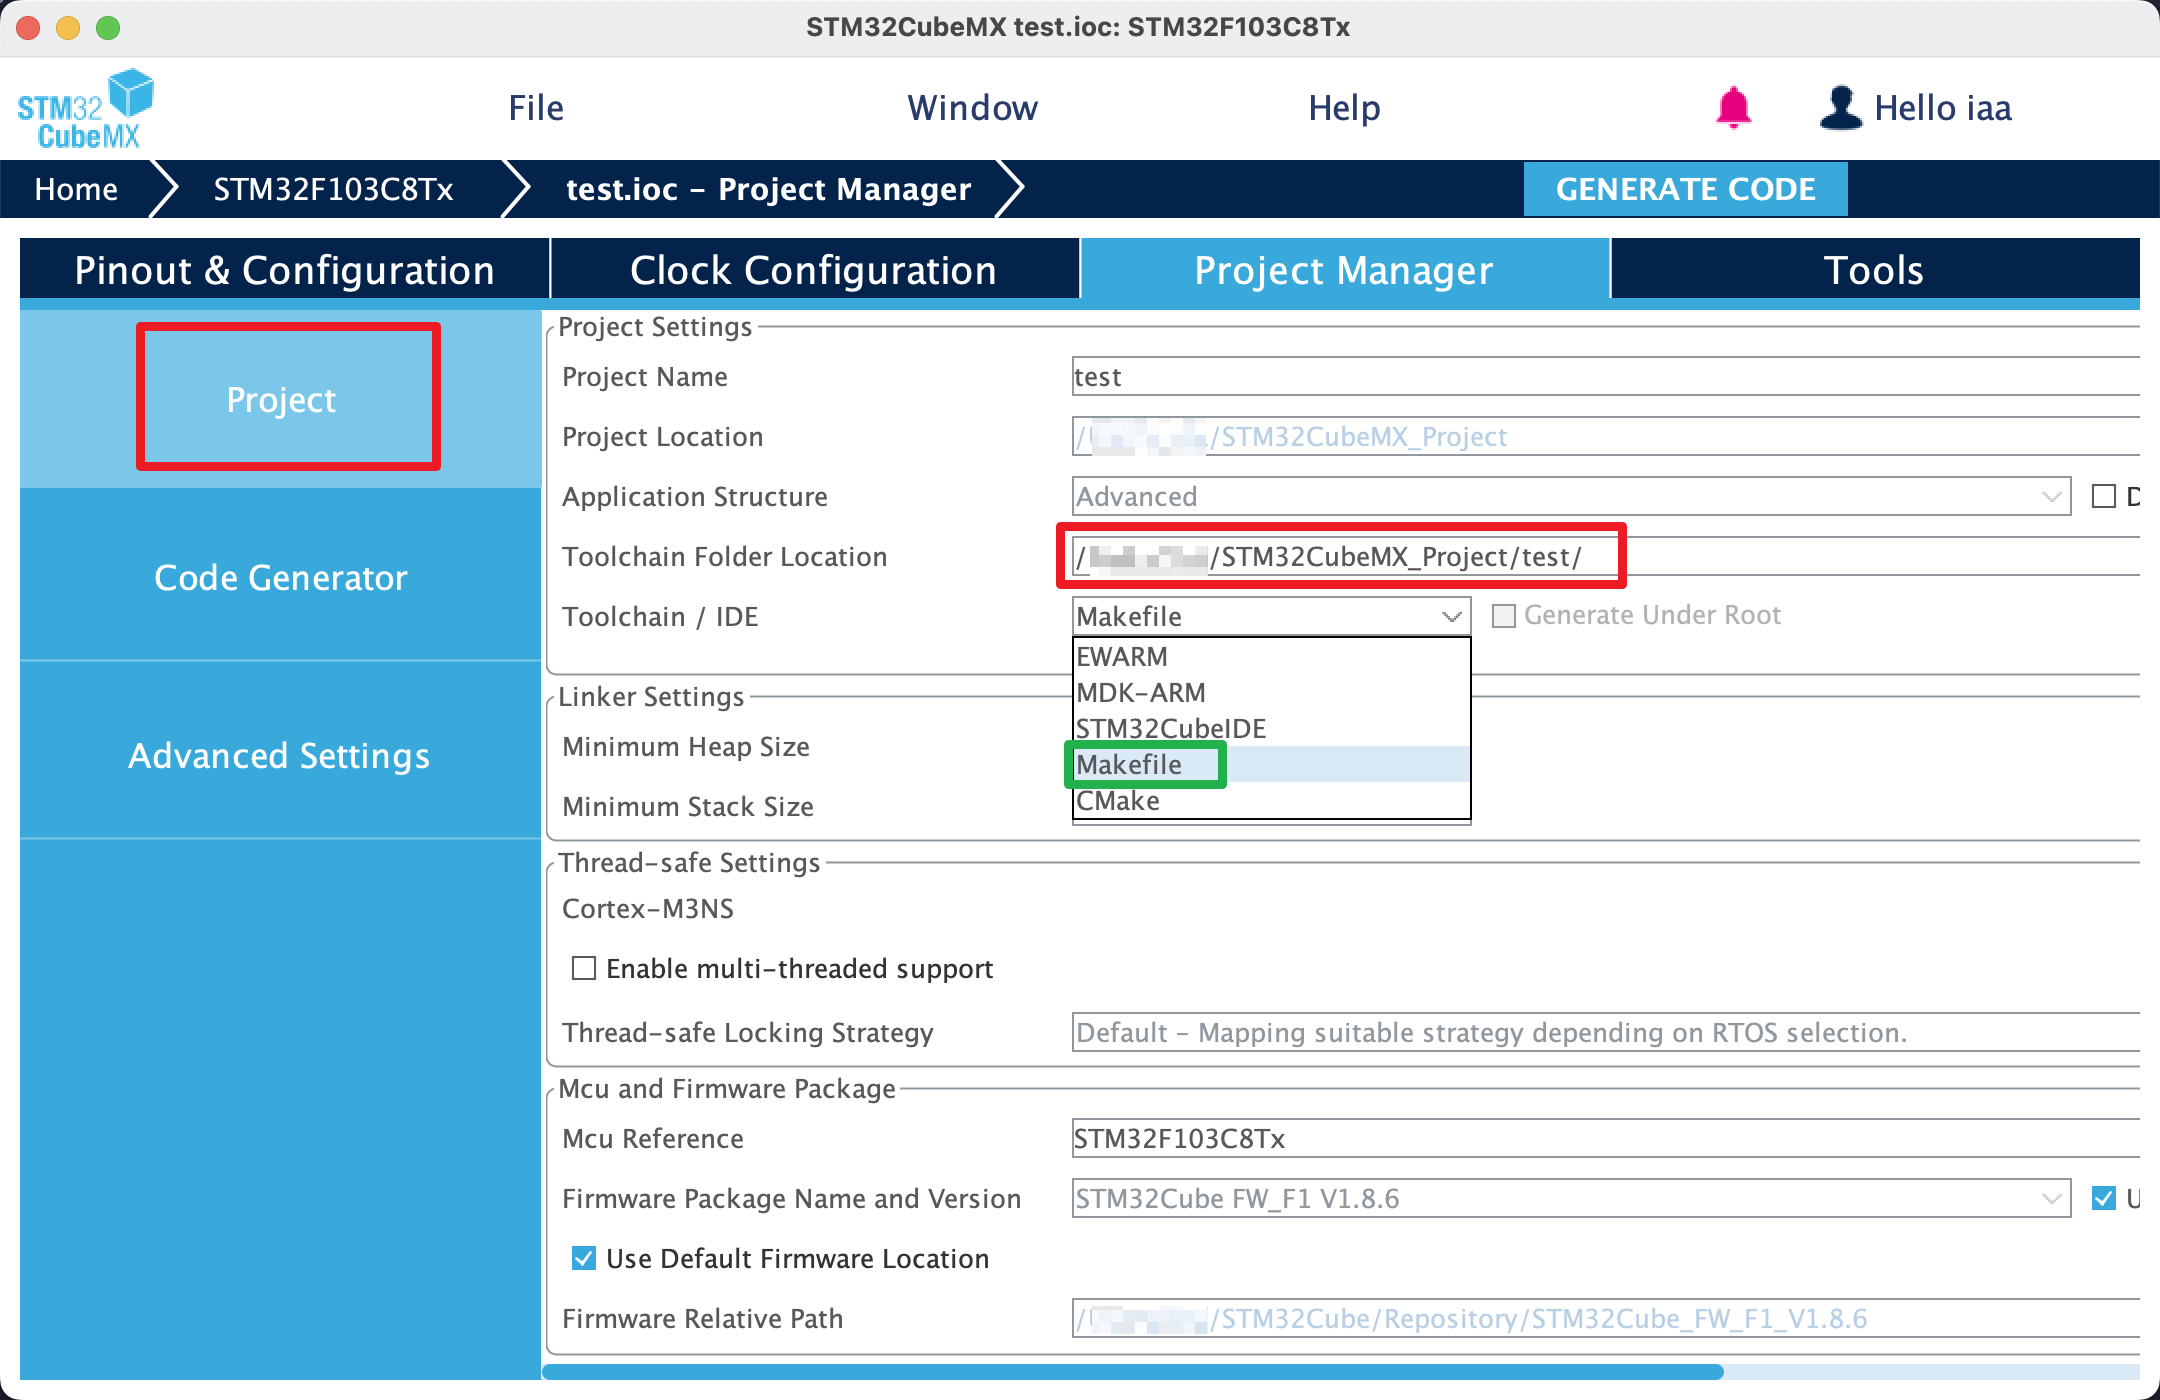
Task: Open the Code Generator section
Action: (281, 577)
